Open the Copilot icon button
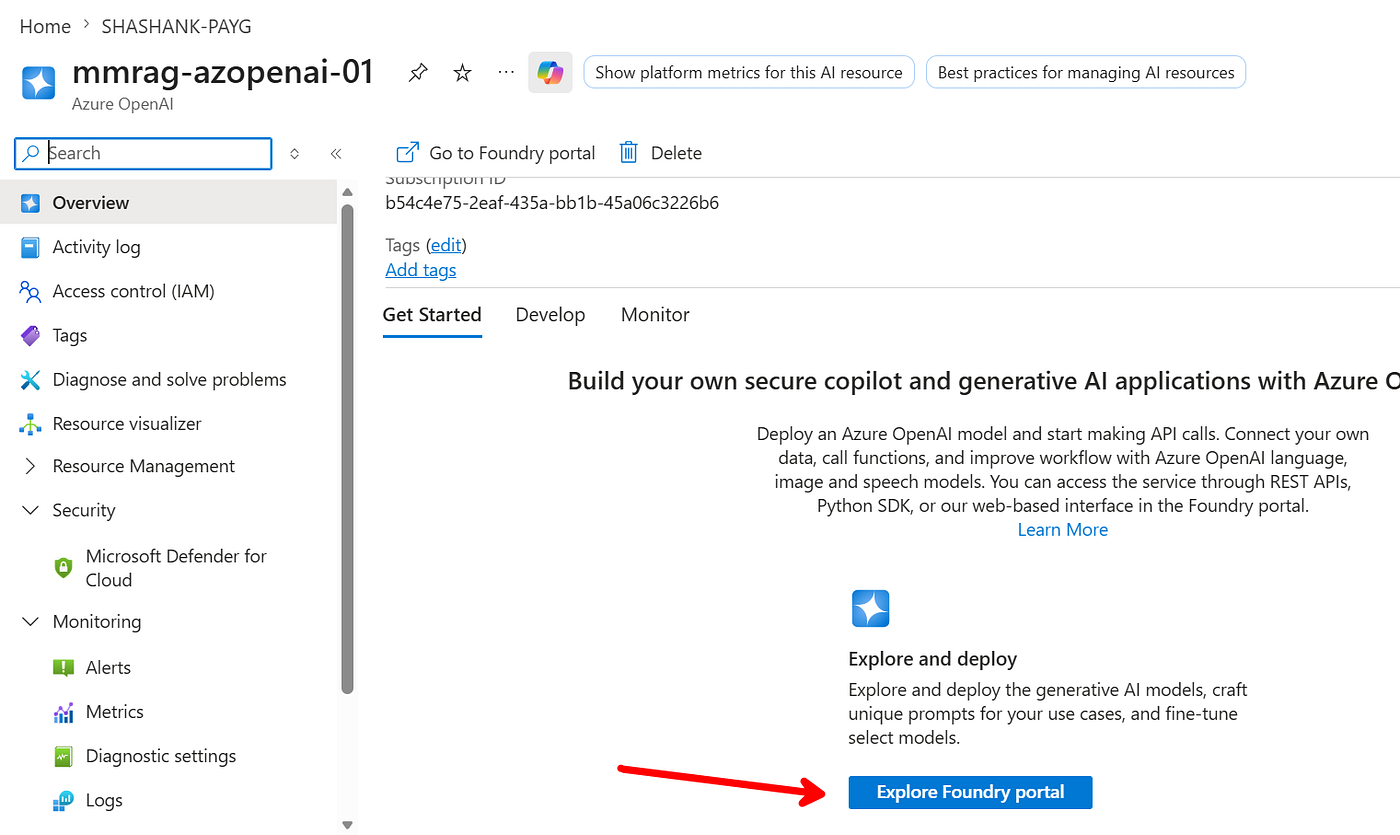The image size is (1400, 835). [x=550, y=73]
